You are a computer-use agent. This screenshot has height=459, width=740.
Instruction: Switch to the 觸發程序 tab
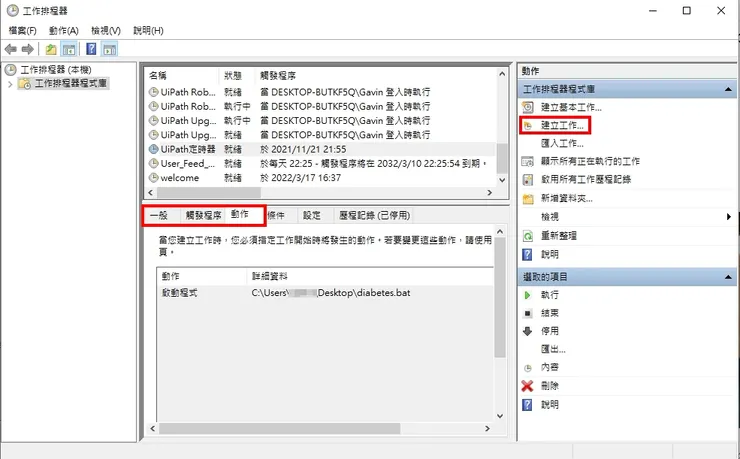click(203, 216)
